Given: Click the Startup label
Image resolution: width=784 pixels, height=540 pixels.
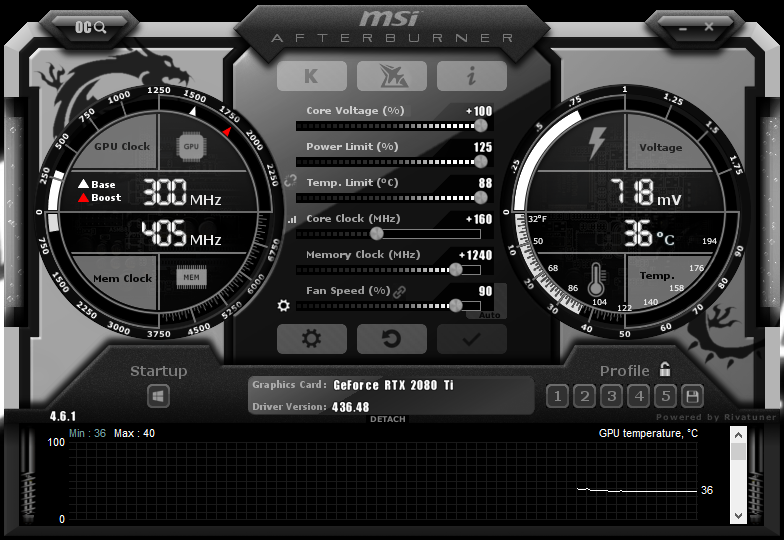Looking at the screenshot, I should 158,371.
